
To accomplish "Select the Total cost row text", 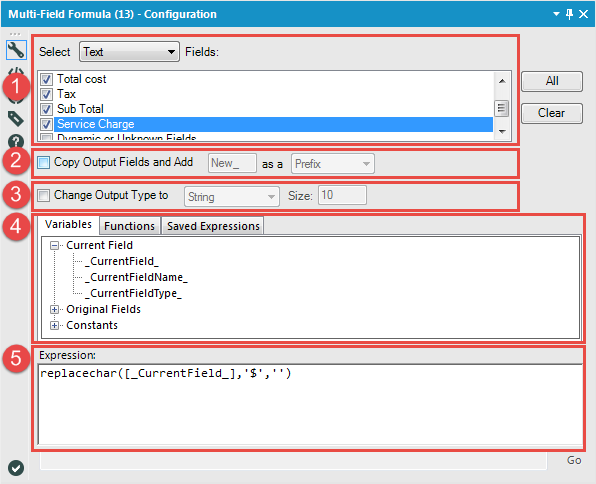I will coord(82,79).
